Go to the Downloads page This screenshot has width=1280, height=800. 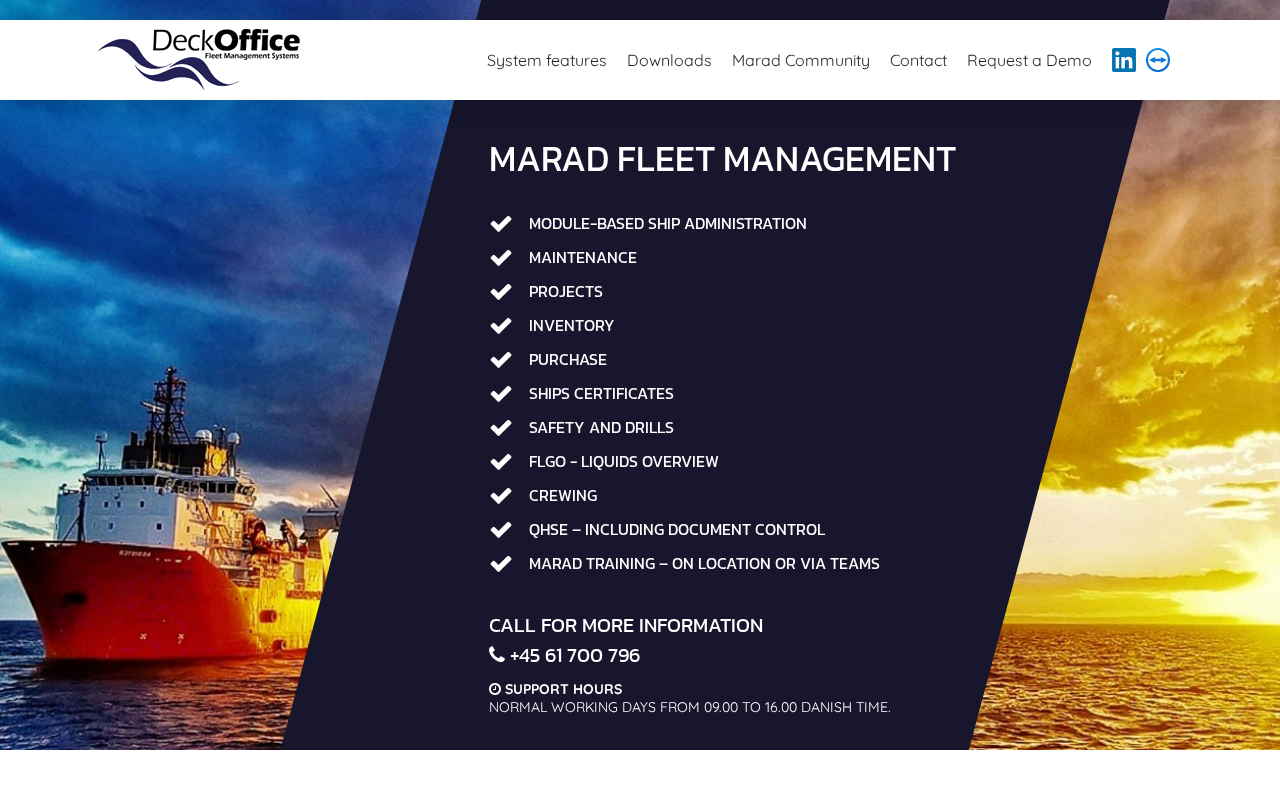(669, 60)
